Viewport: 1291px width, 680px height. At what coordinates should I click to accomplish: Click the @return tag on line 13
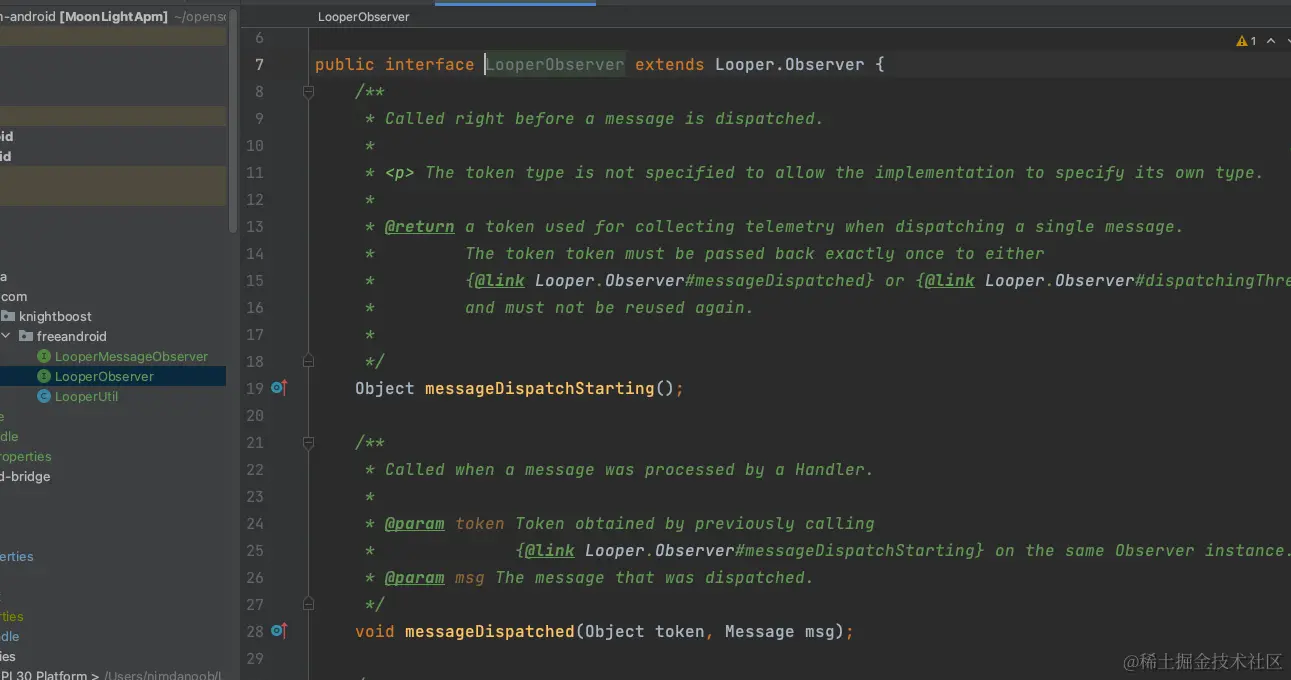(x=420, y=226)
